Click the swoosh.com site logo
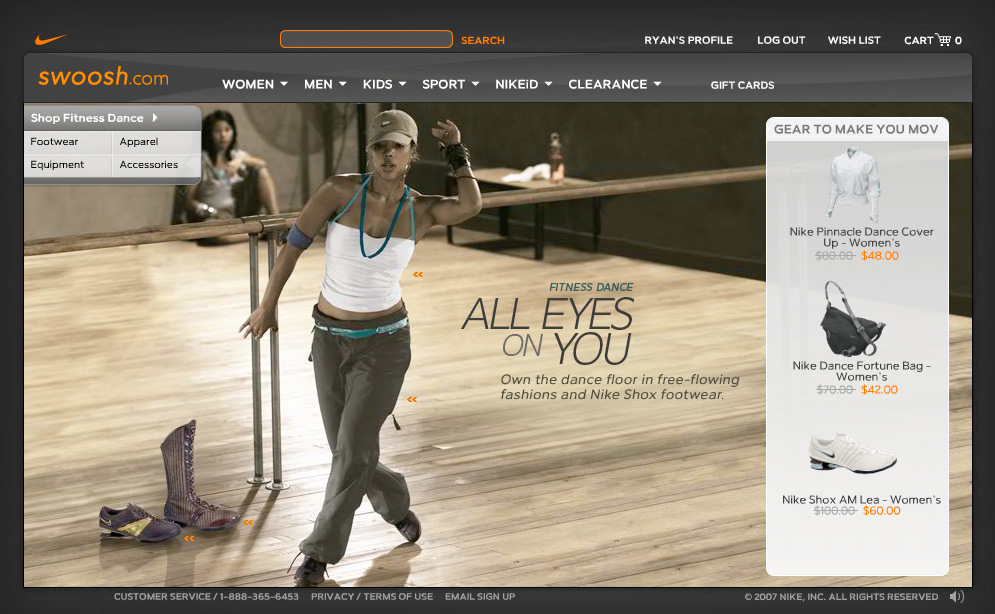This screenshot has width=995, height=614. 103,77
